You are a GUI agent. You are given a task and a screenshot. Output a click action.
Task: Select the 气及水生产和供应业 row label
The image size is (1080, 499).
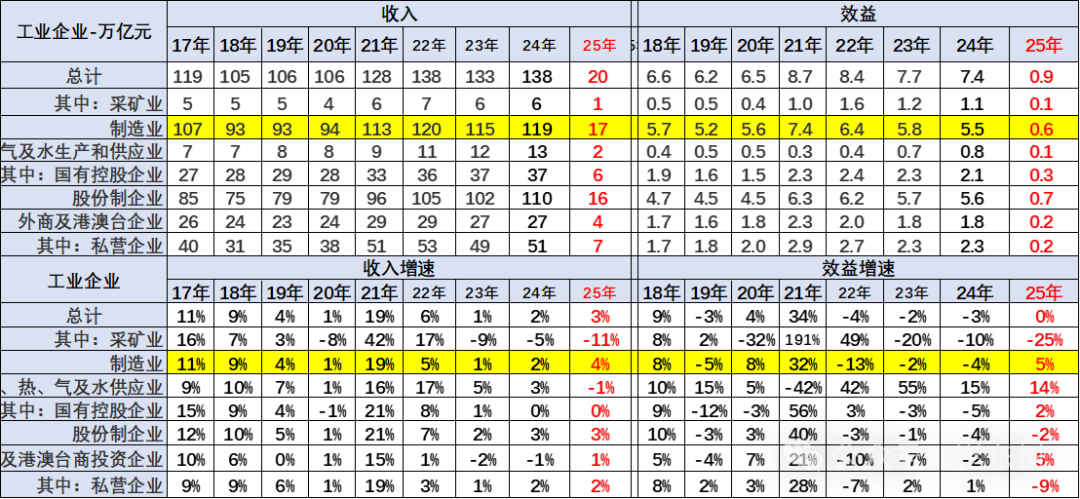pyautogui.click(x=83, y=151)
